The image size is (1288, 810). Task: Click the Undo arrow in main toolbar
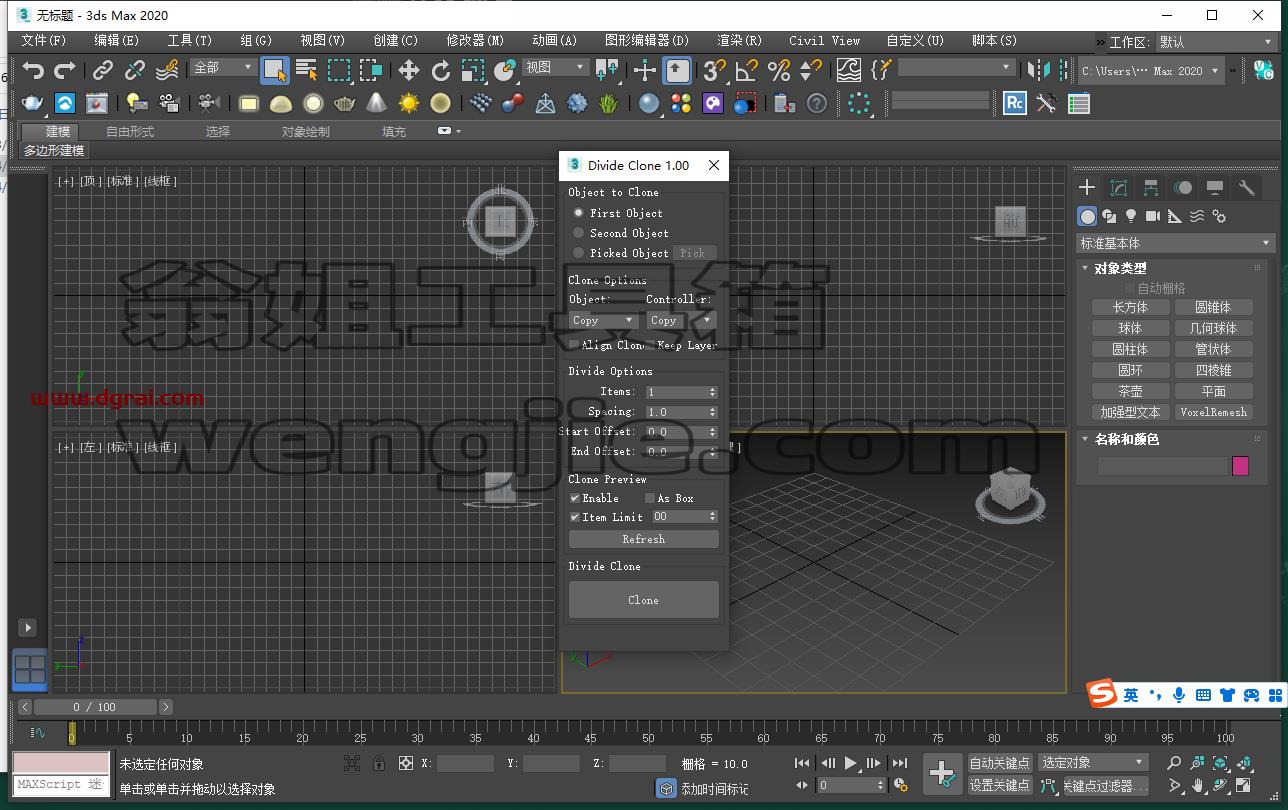(x=34, y=70)
